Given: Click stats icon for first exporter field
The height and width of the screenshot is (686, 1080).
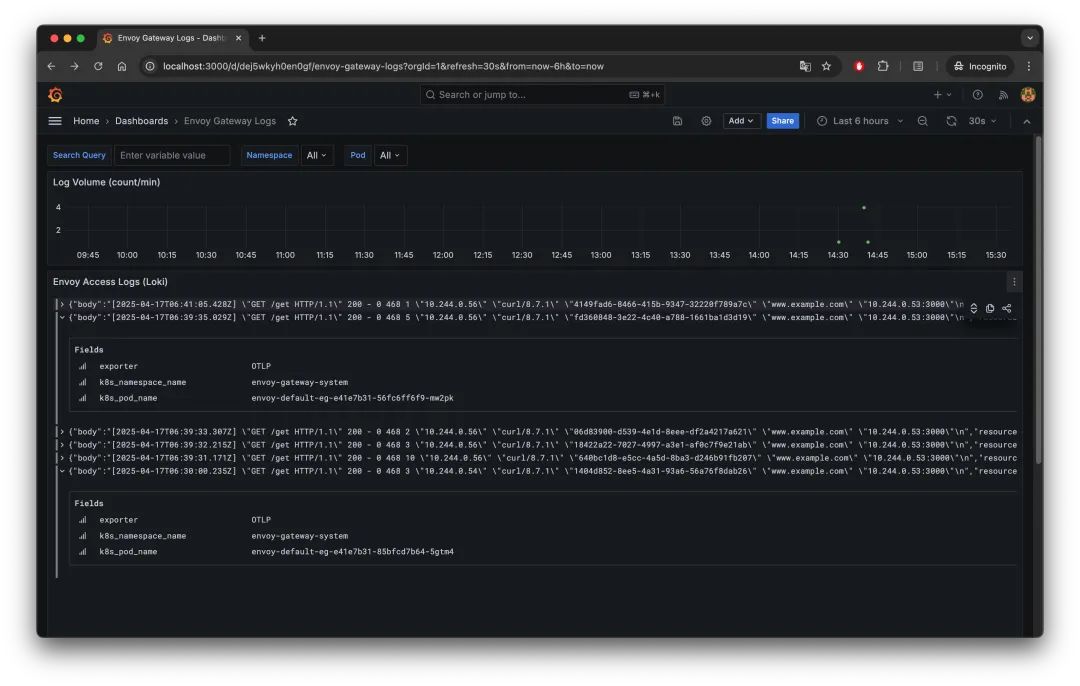Looking at the screenshot, I should pos(83,366).
